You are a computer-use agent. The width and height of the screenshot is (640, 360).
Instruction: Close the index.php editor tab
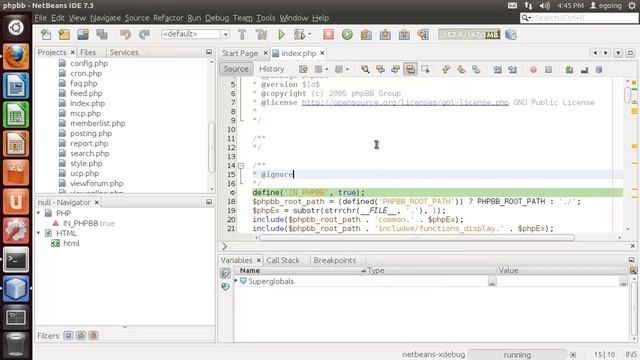coord(322,53)
